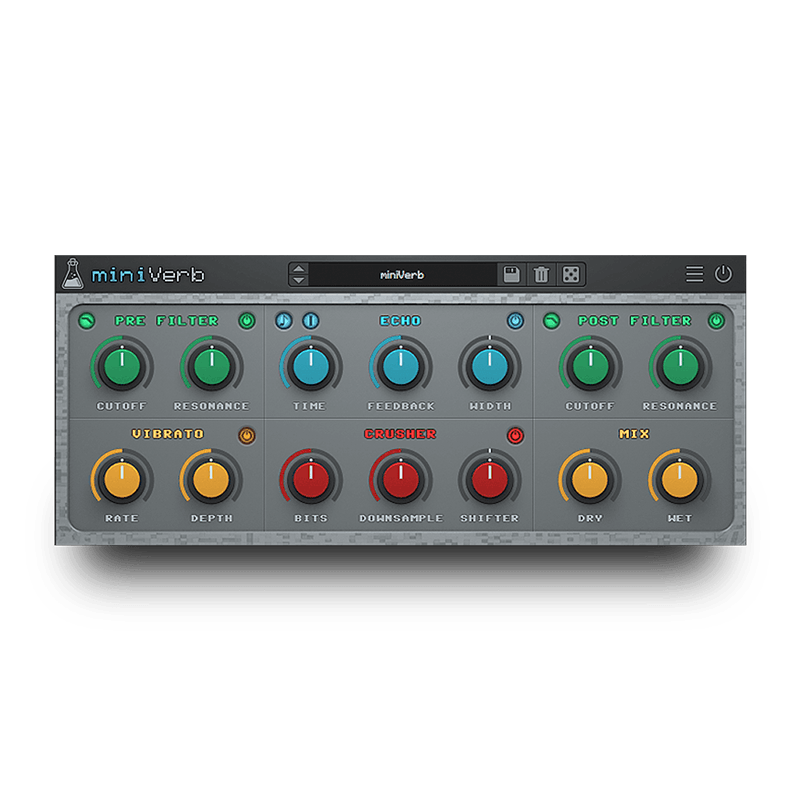
Task: Toggle Post Filter power button
Action: point(716,321)
